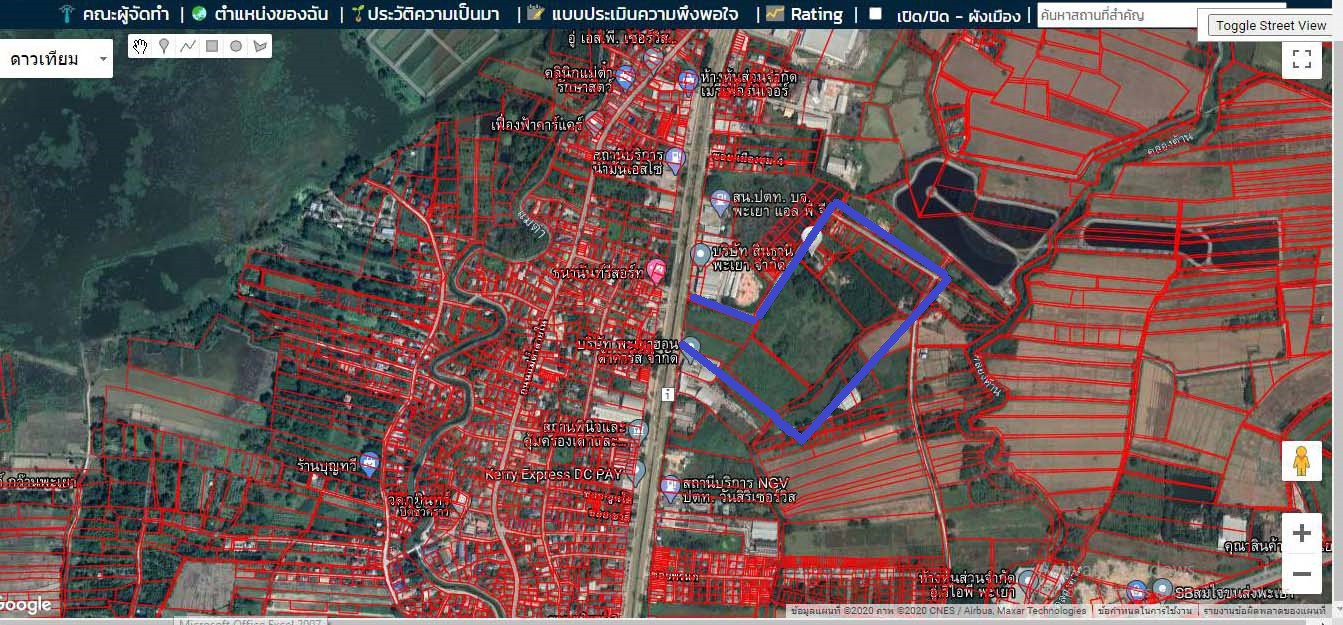Click the SBสมใจขนส่งพะเยา marker
Image resolution: width=1343 pixels, height=625 pixels.
1162,589
